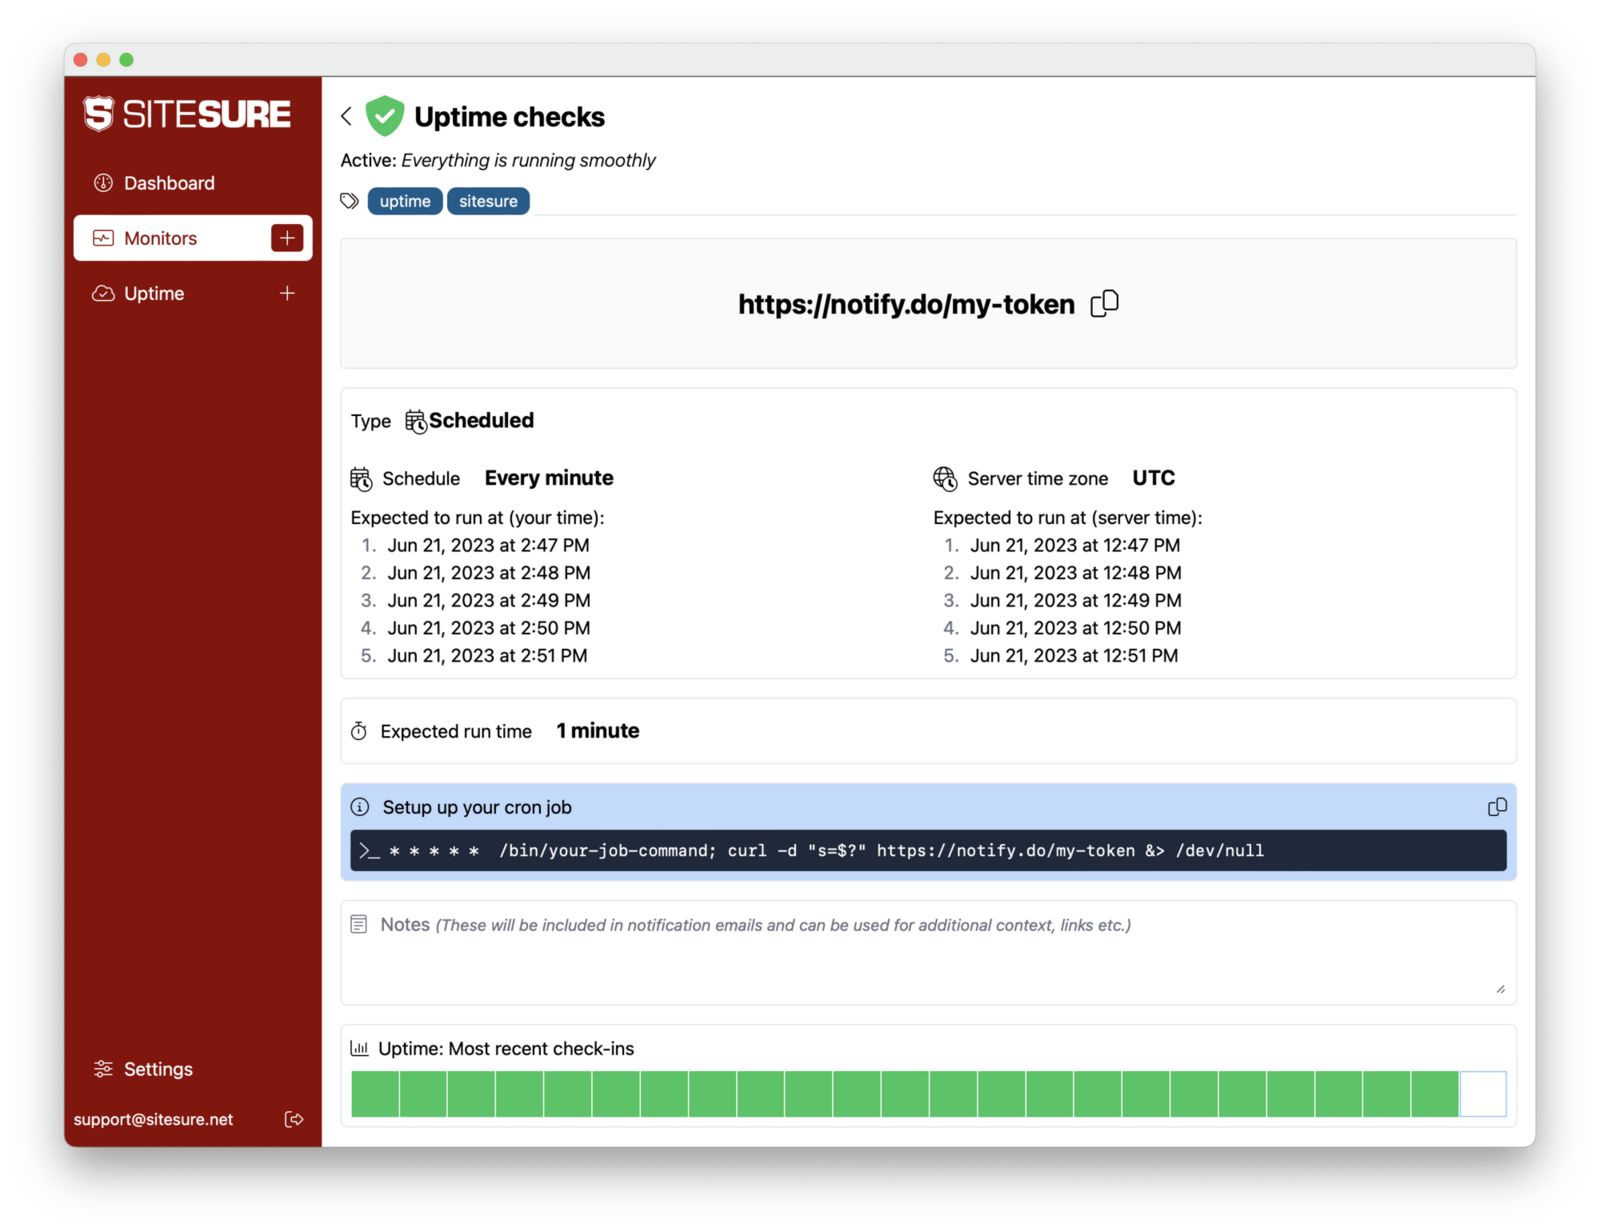
Task: Copy the cron job command
Action: click(1497, 807)
